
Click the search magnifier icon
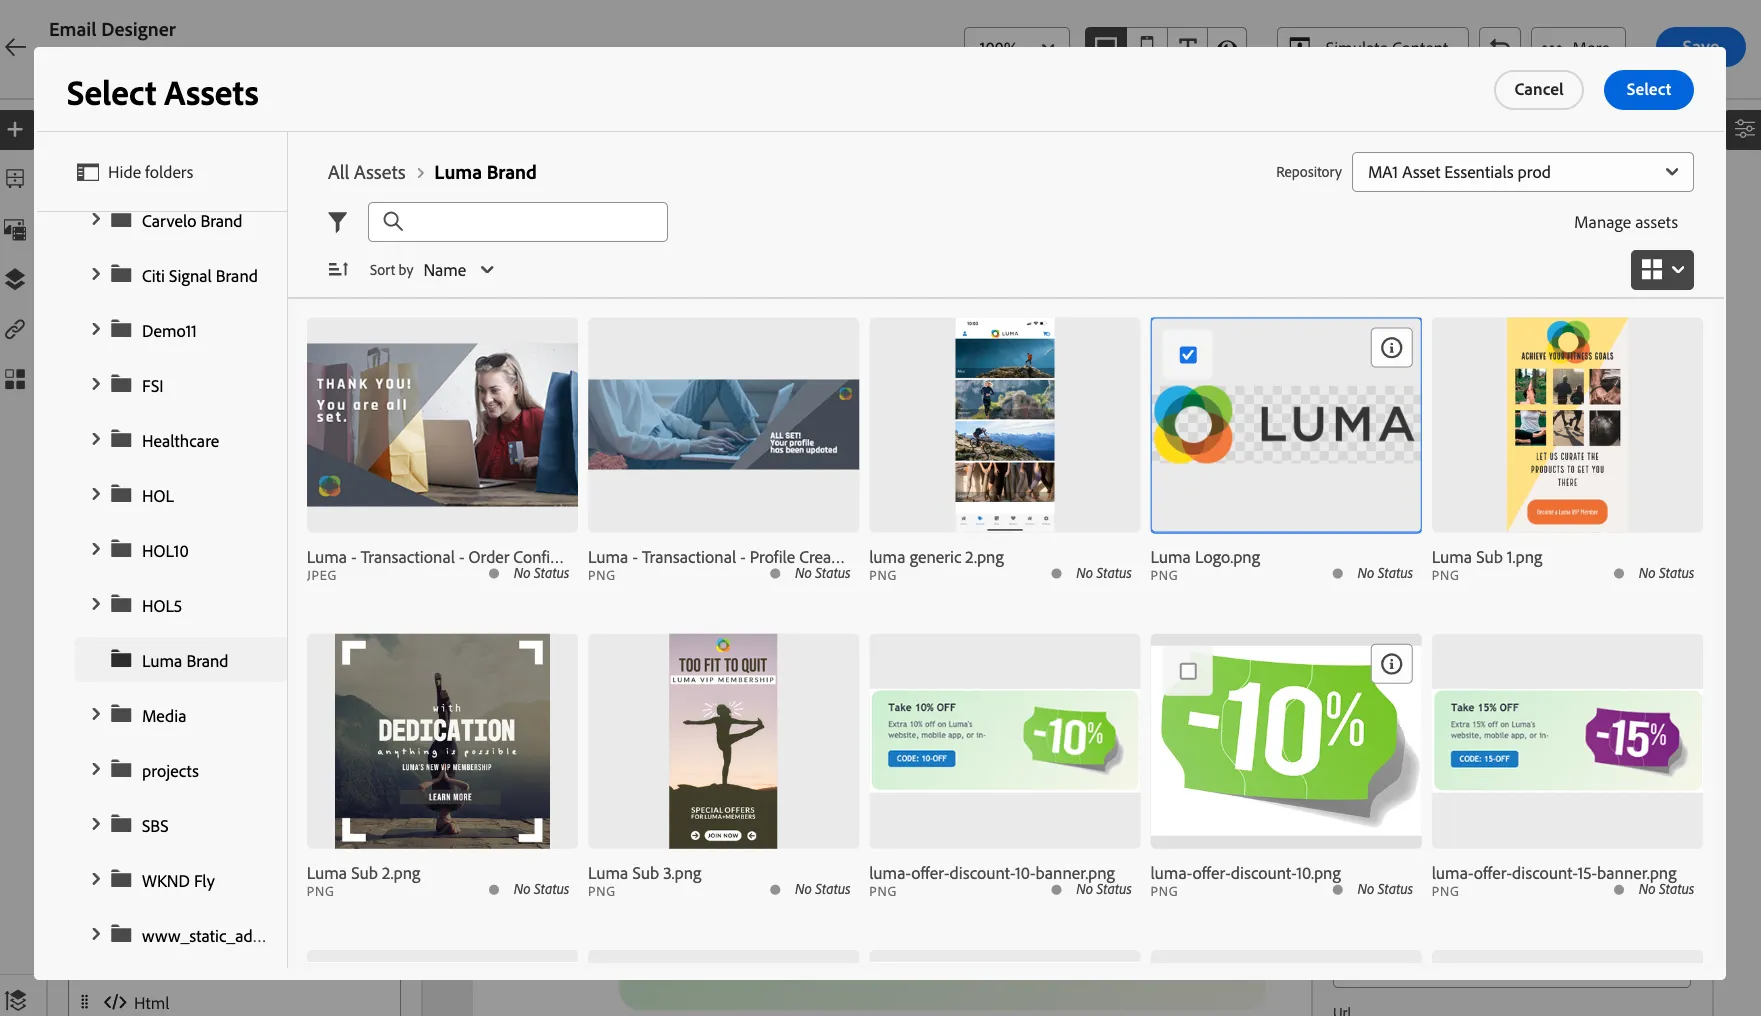393,222
